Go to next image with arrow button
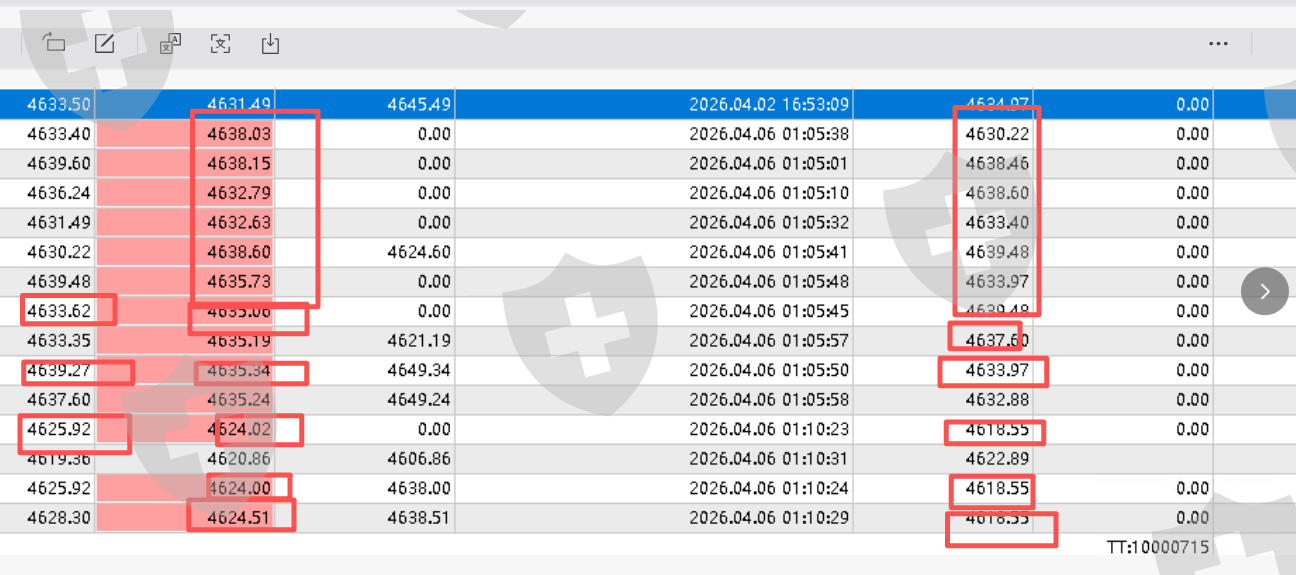The image size is (1296, 575). coord(1265,291)
